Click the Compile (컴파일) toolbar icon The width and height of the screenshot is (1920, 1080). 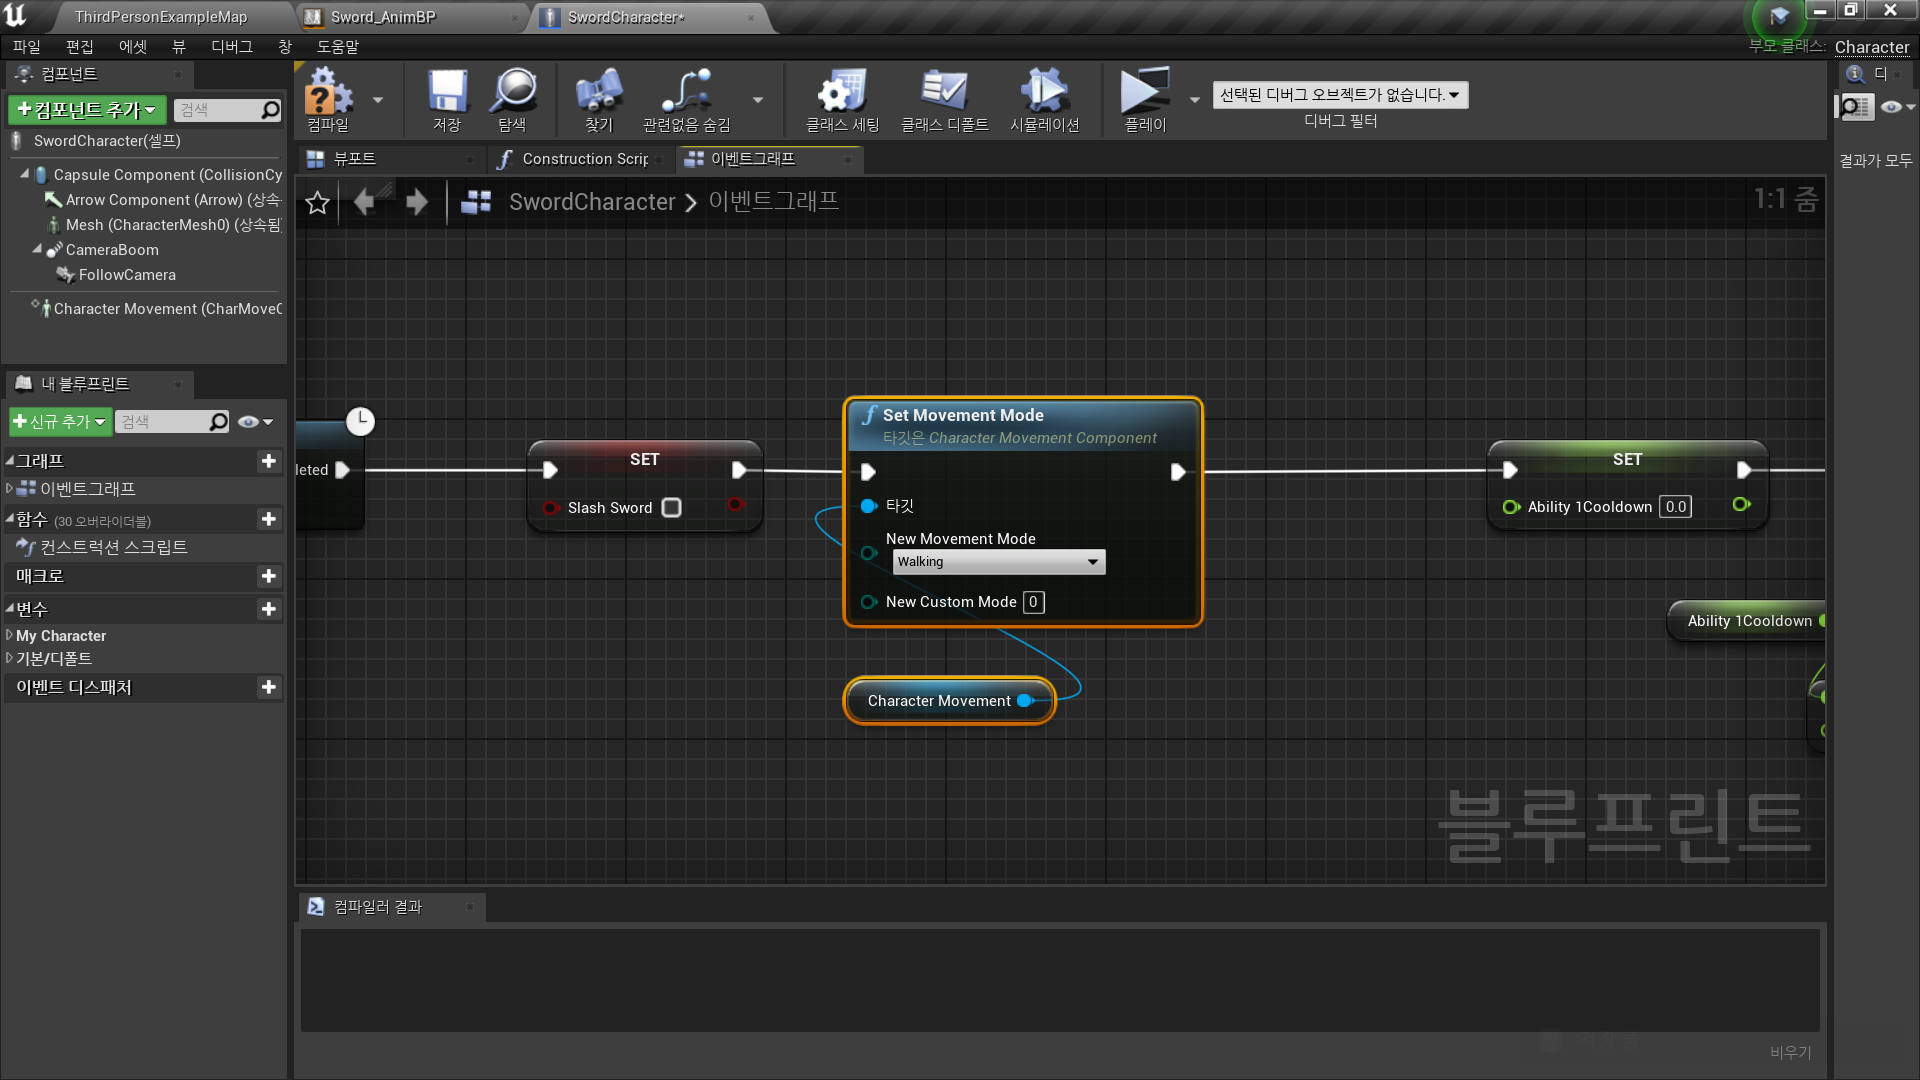point(328,92)
